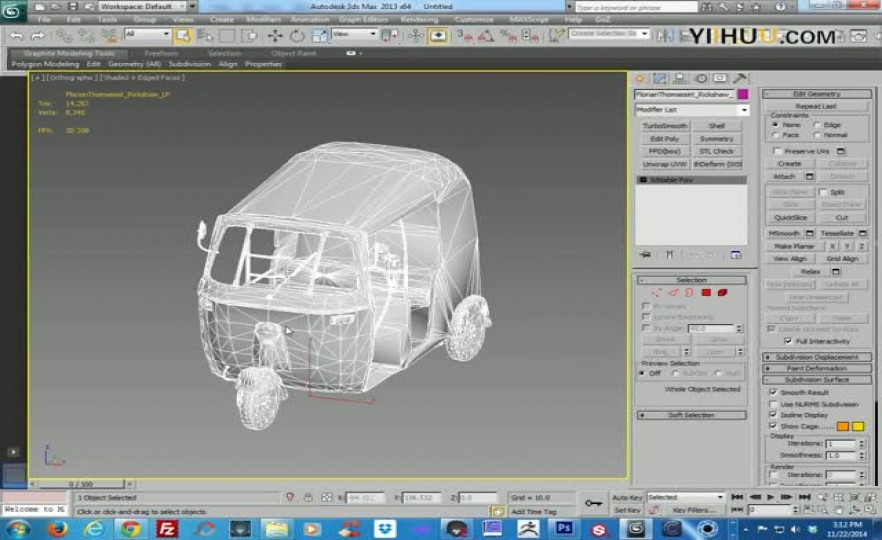The width and height of the screenshot is (882, 540).
Task: Activate the Select and Move tool
Action: click(274, 36)
